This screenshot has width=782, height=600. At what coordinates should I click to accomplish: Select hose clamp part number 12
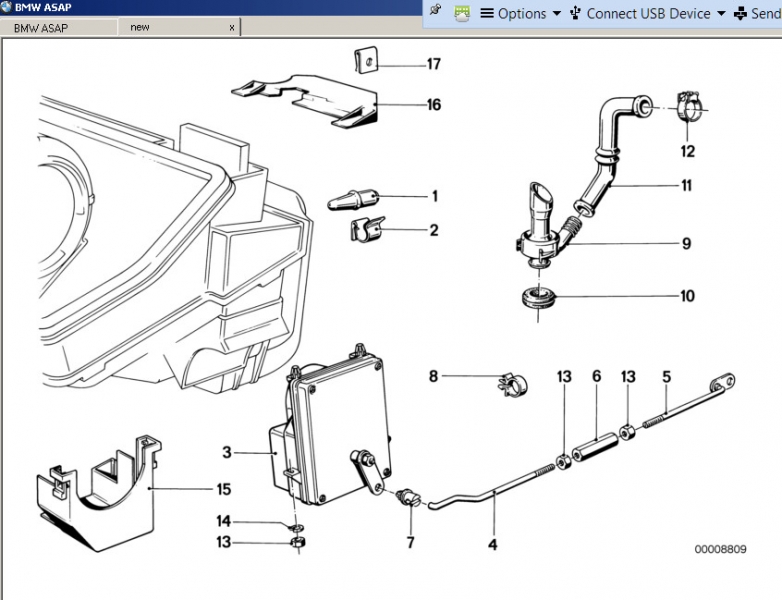point(687,152)
